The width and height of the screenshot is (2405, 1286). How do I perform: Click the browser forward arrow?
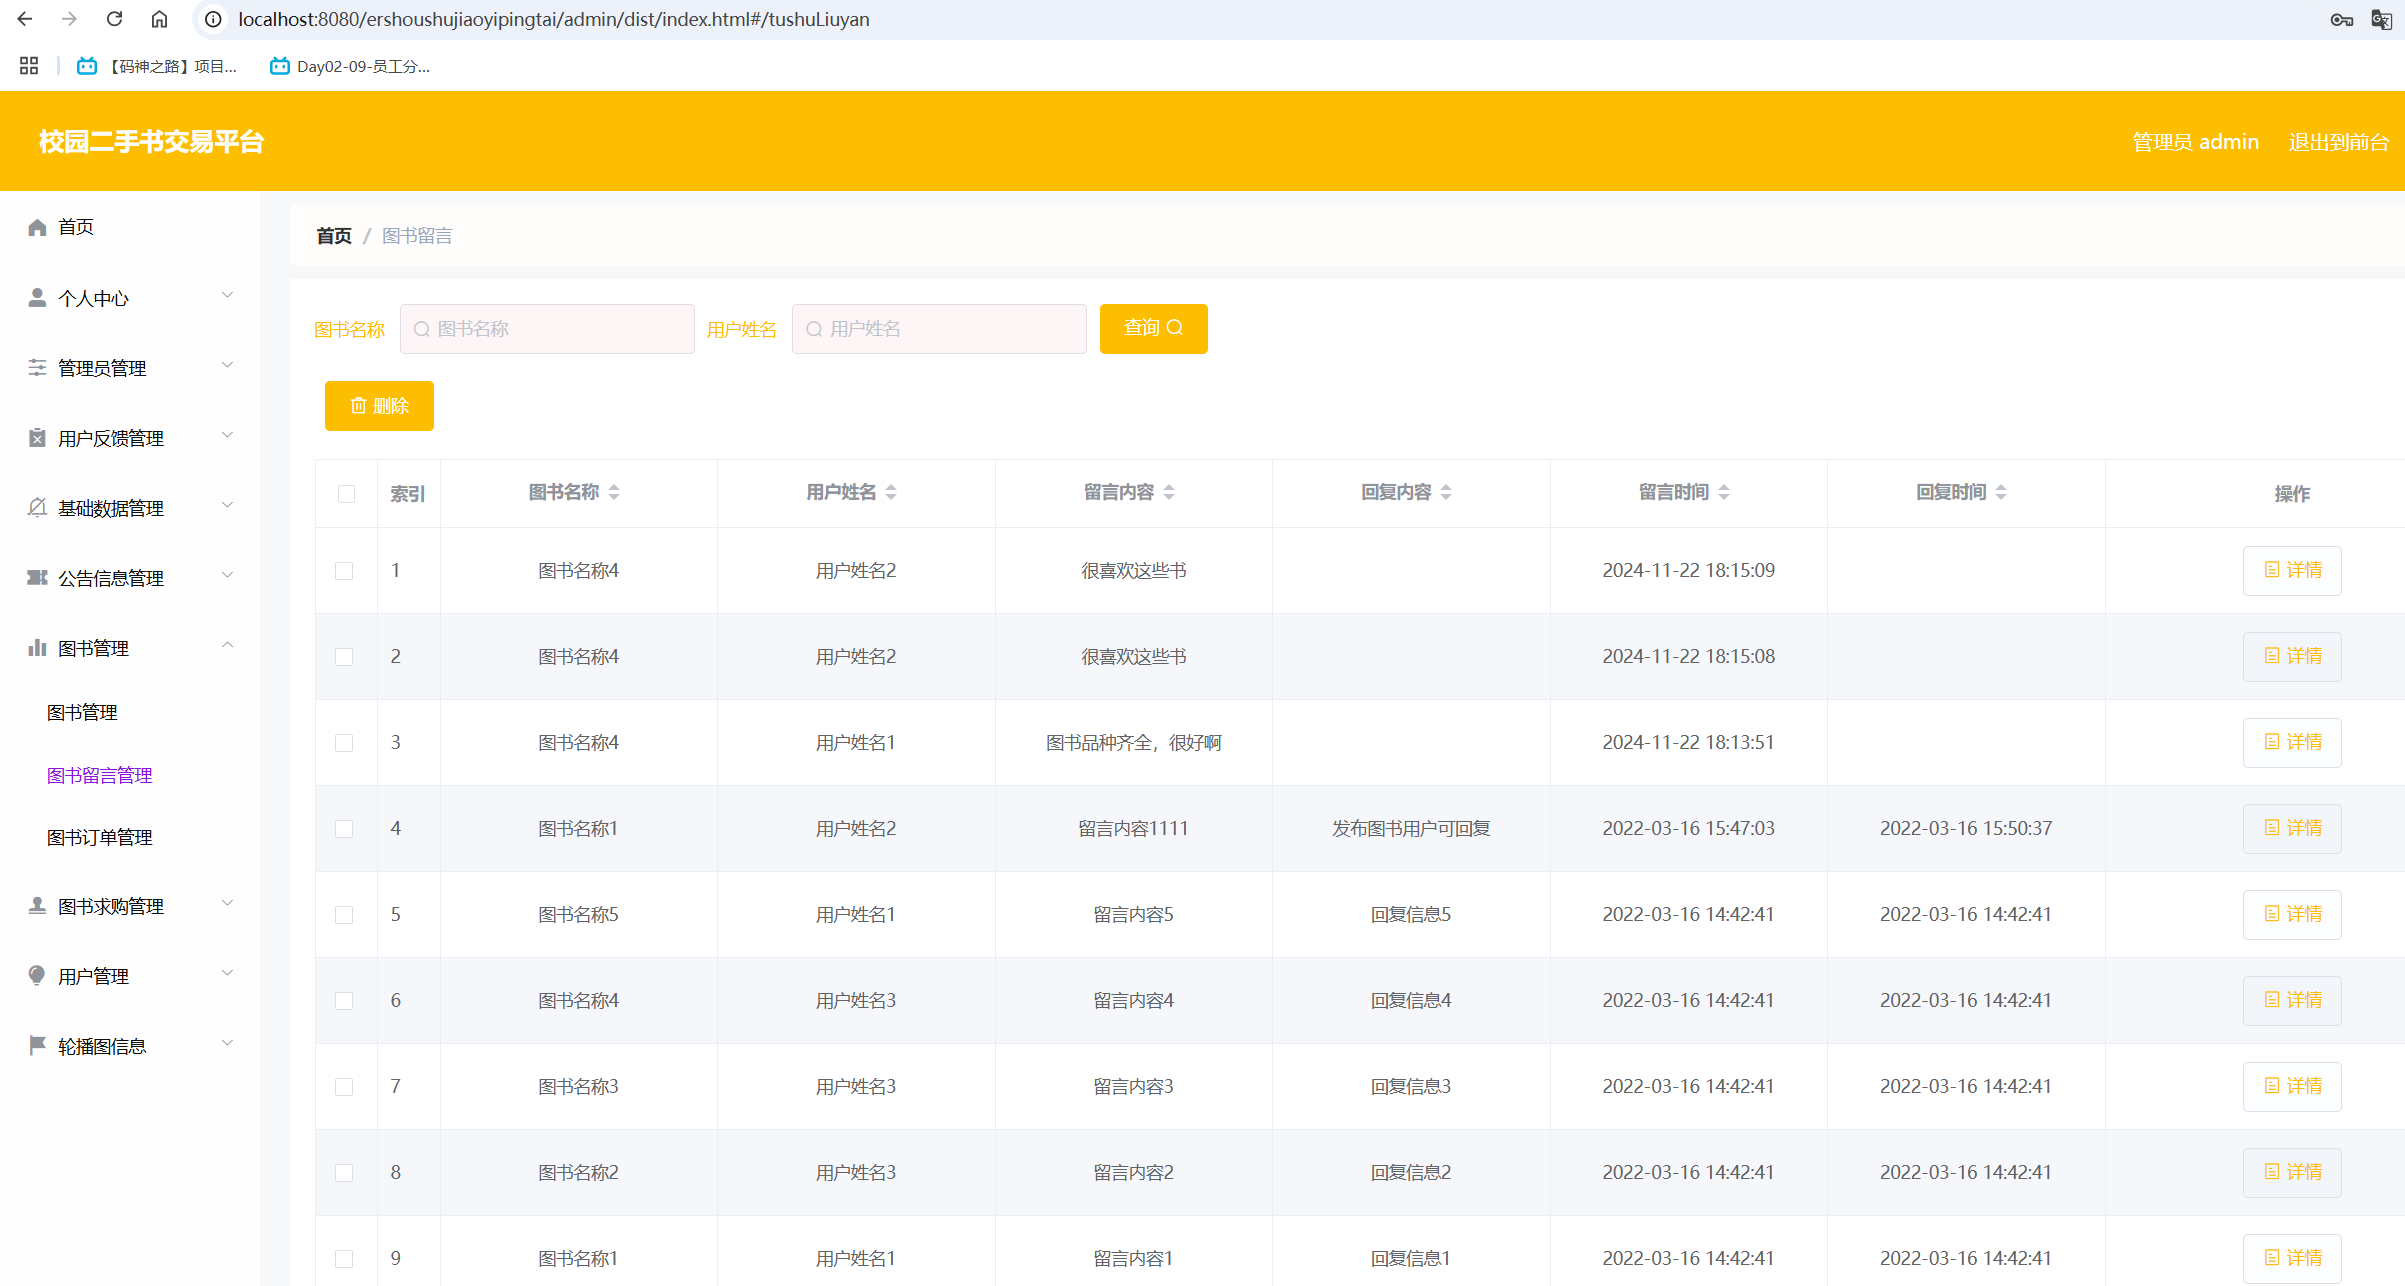(69, 19)
